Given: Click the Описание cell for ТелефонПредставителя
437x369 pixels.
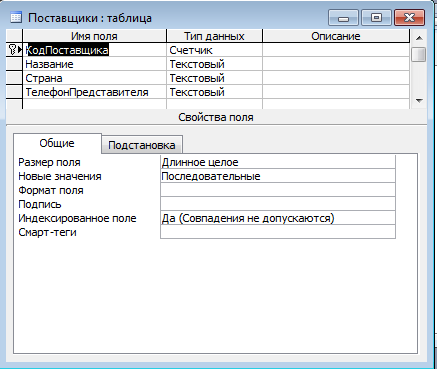Looking at the screenshot, I should [336, 92].
